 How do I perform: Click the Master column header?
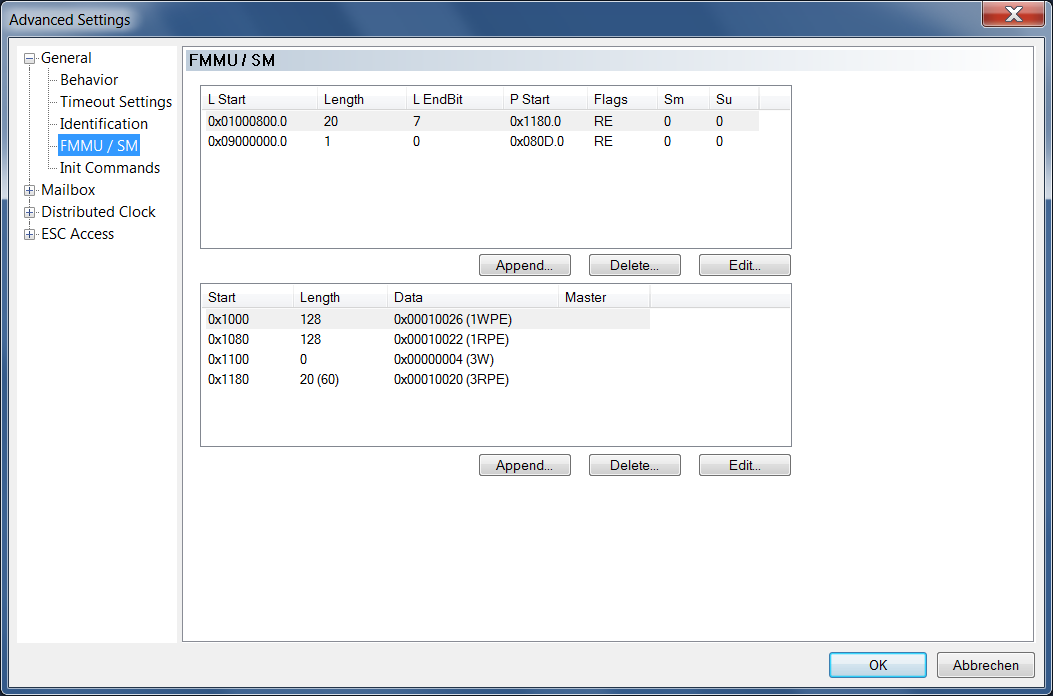604,298
